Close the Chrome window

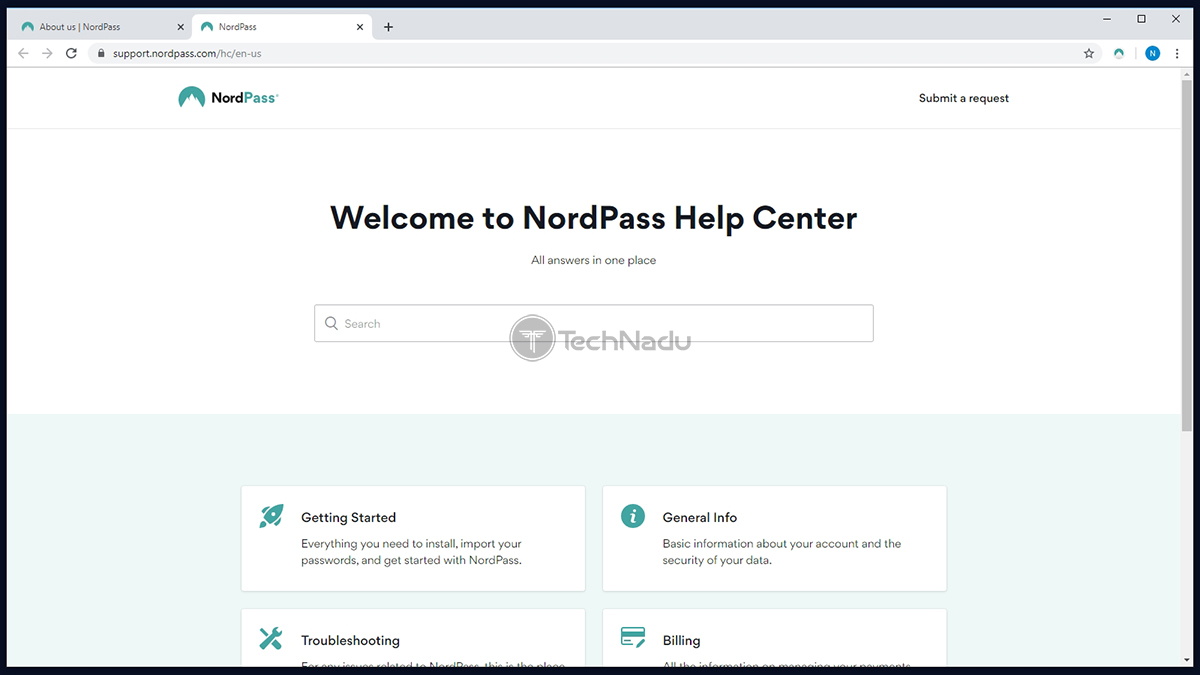click(x=1175, y=18)
